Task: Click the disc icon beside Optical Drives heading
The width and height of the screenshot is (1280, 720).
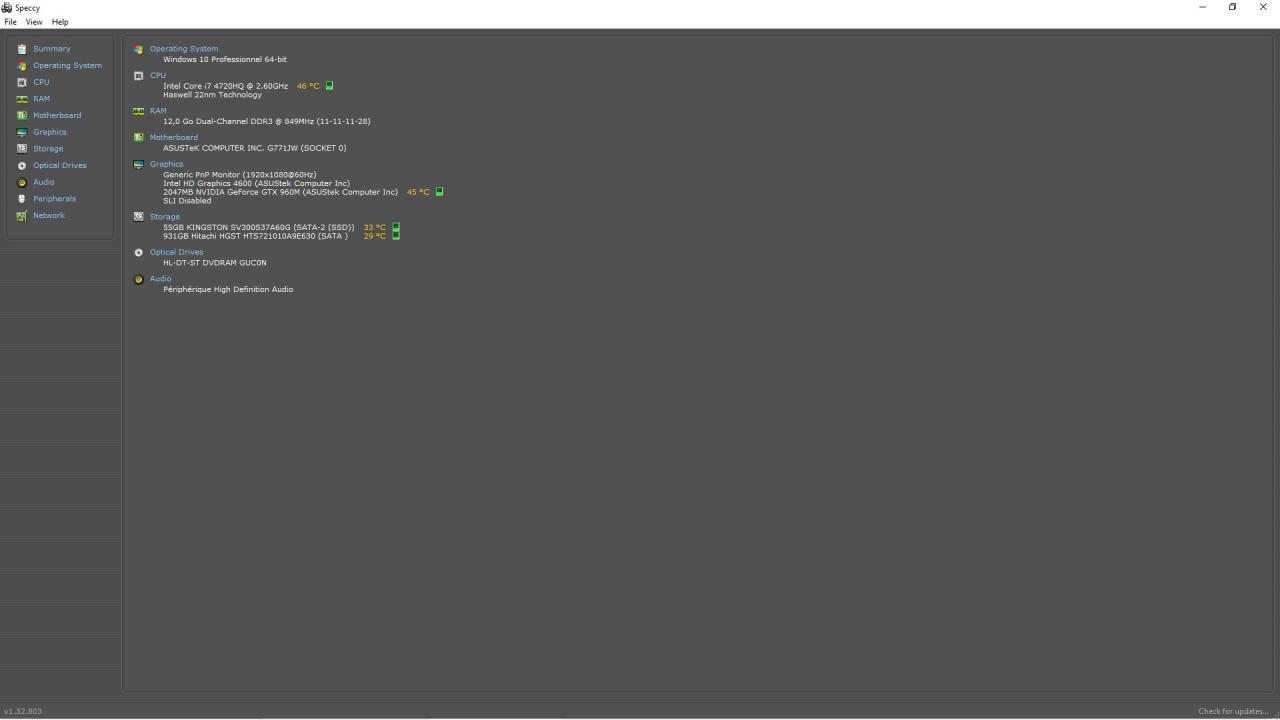Action: coord(138,252)
